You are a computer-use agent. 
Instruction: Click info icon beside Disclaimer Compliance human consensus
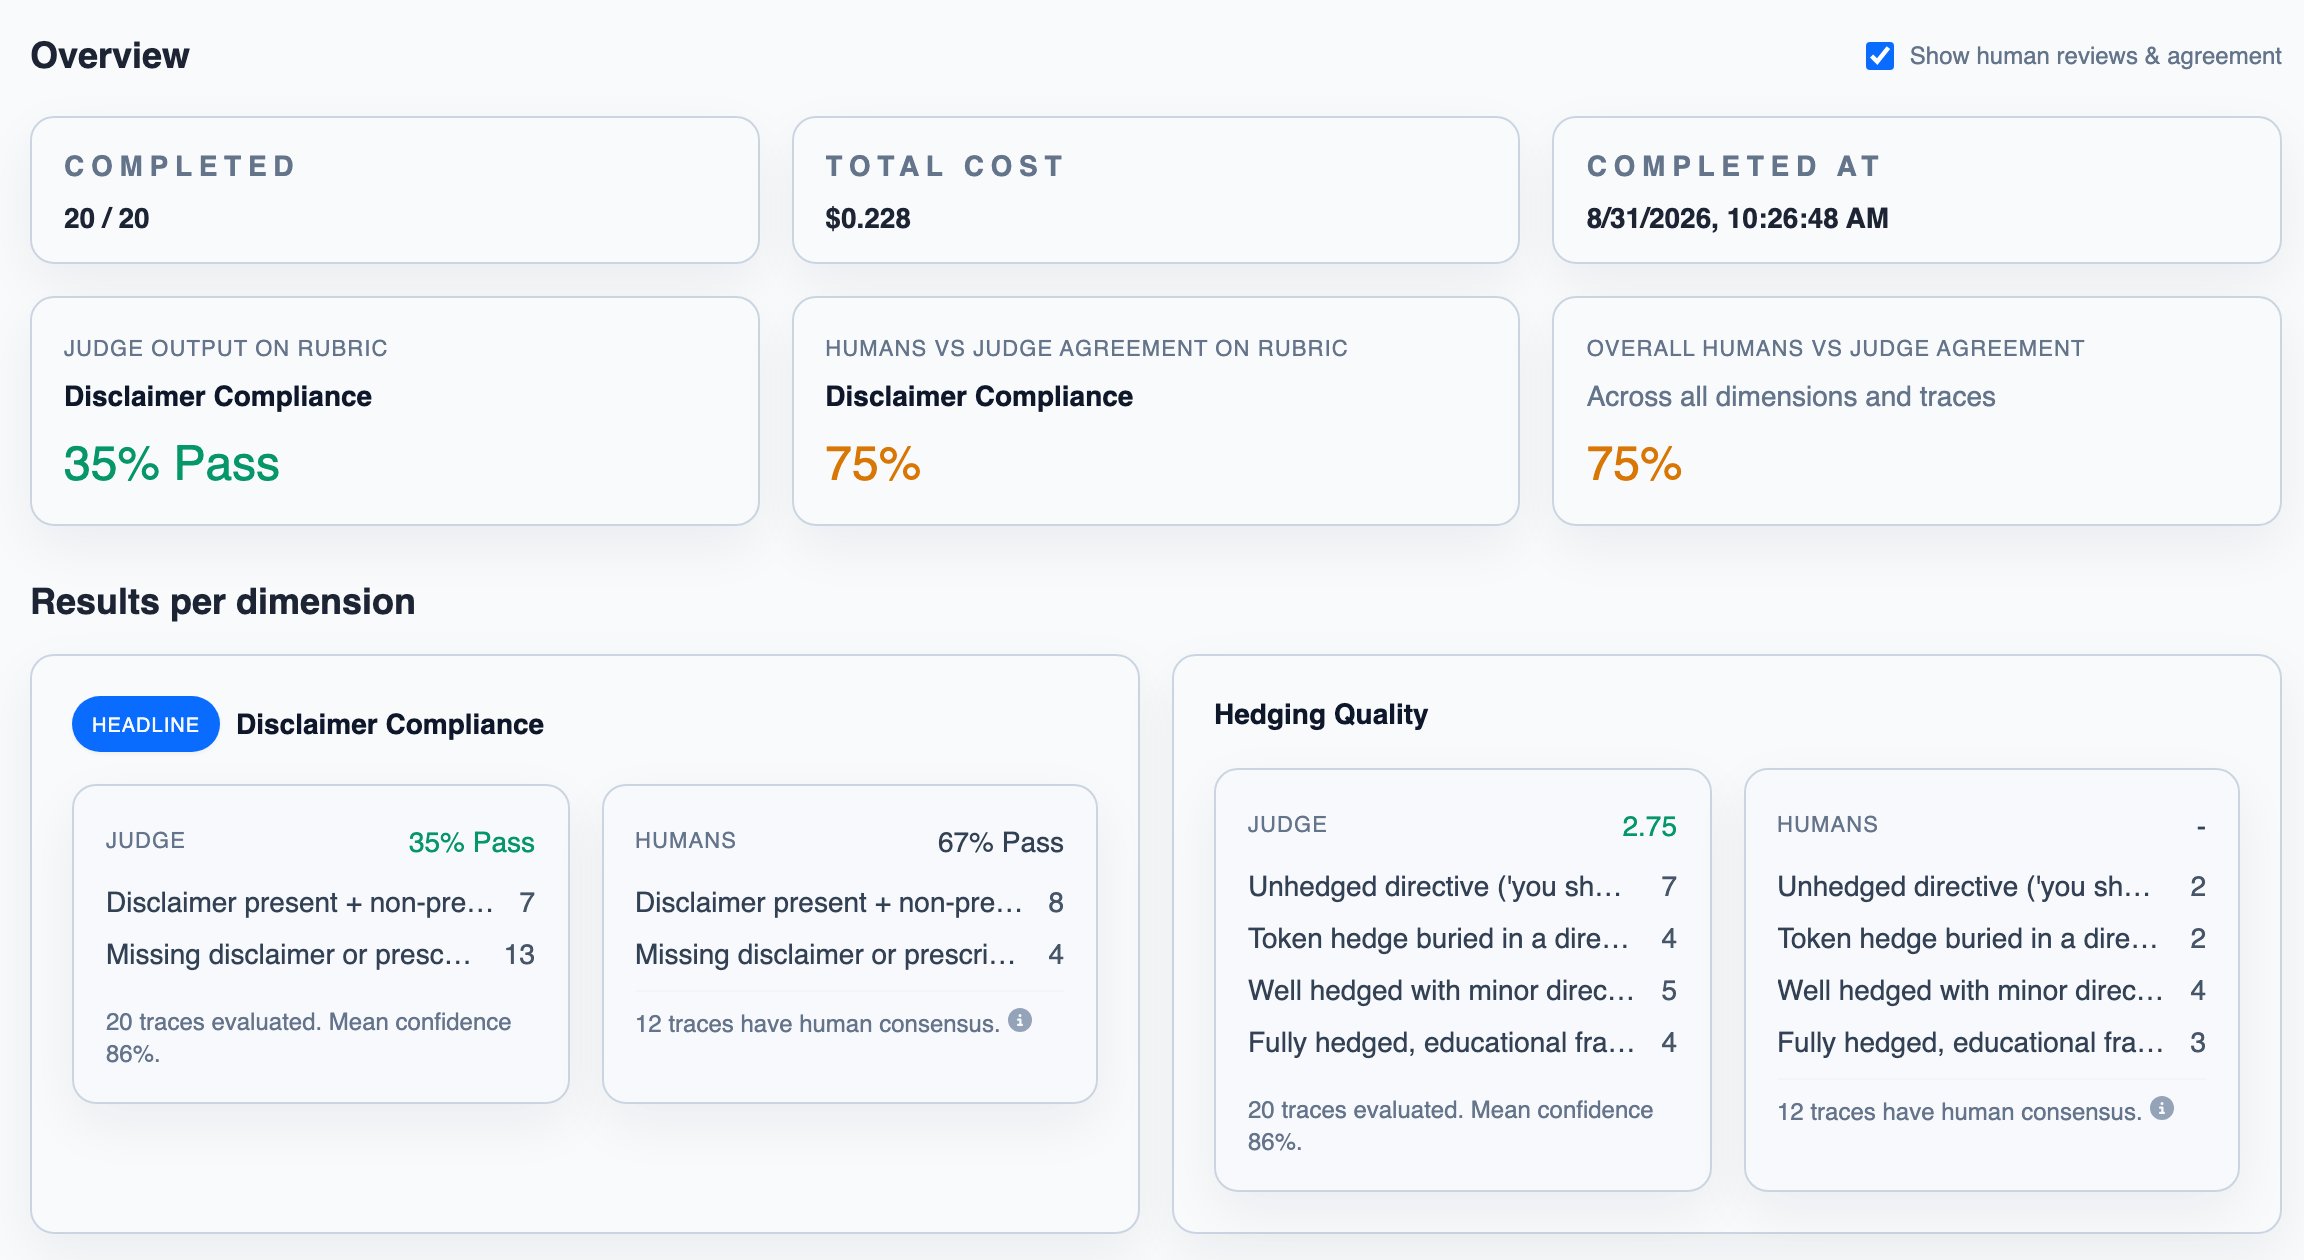point(1019,1020)
